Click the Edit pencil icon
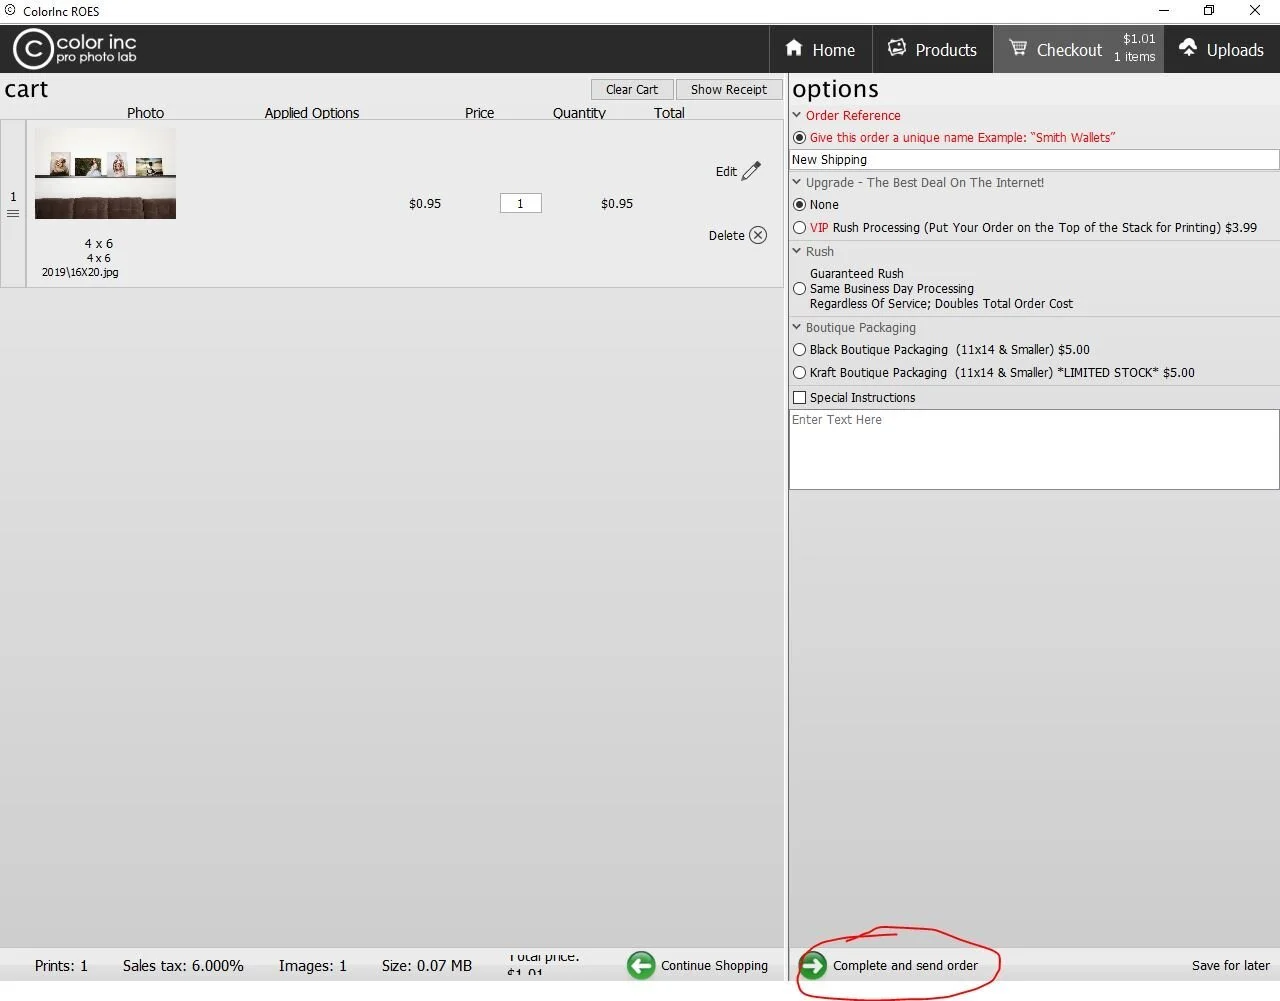 [x=752, y=171]
